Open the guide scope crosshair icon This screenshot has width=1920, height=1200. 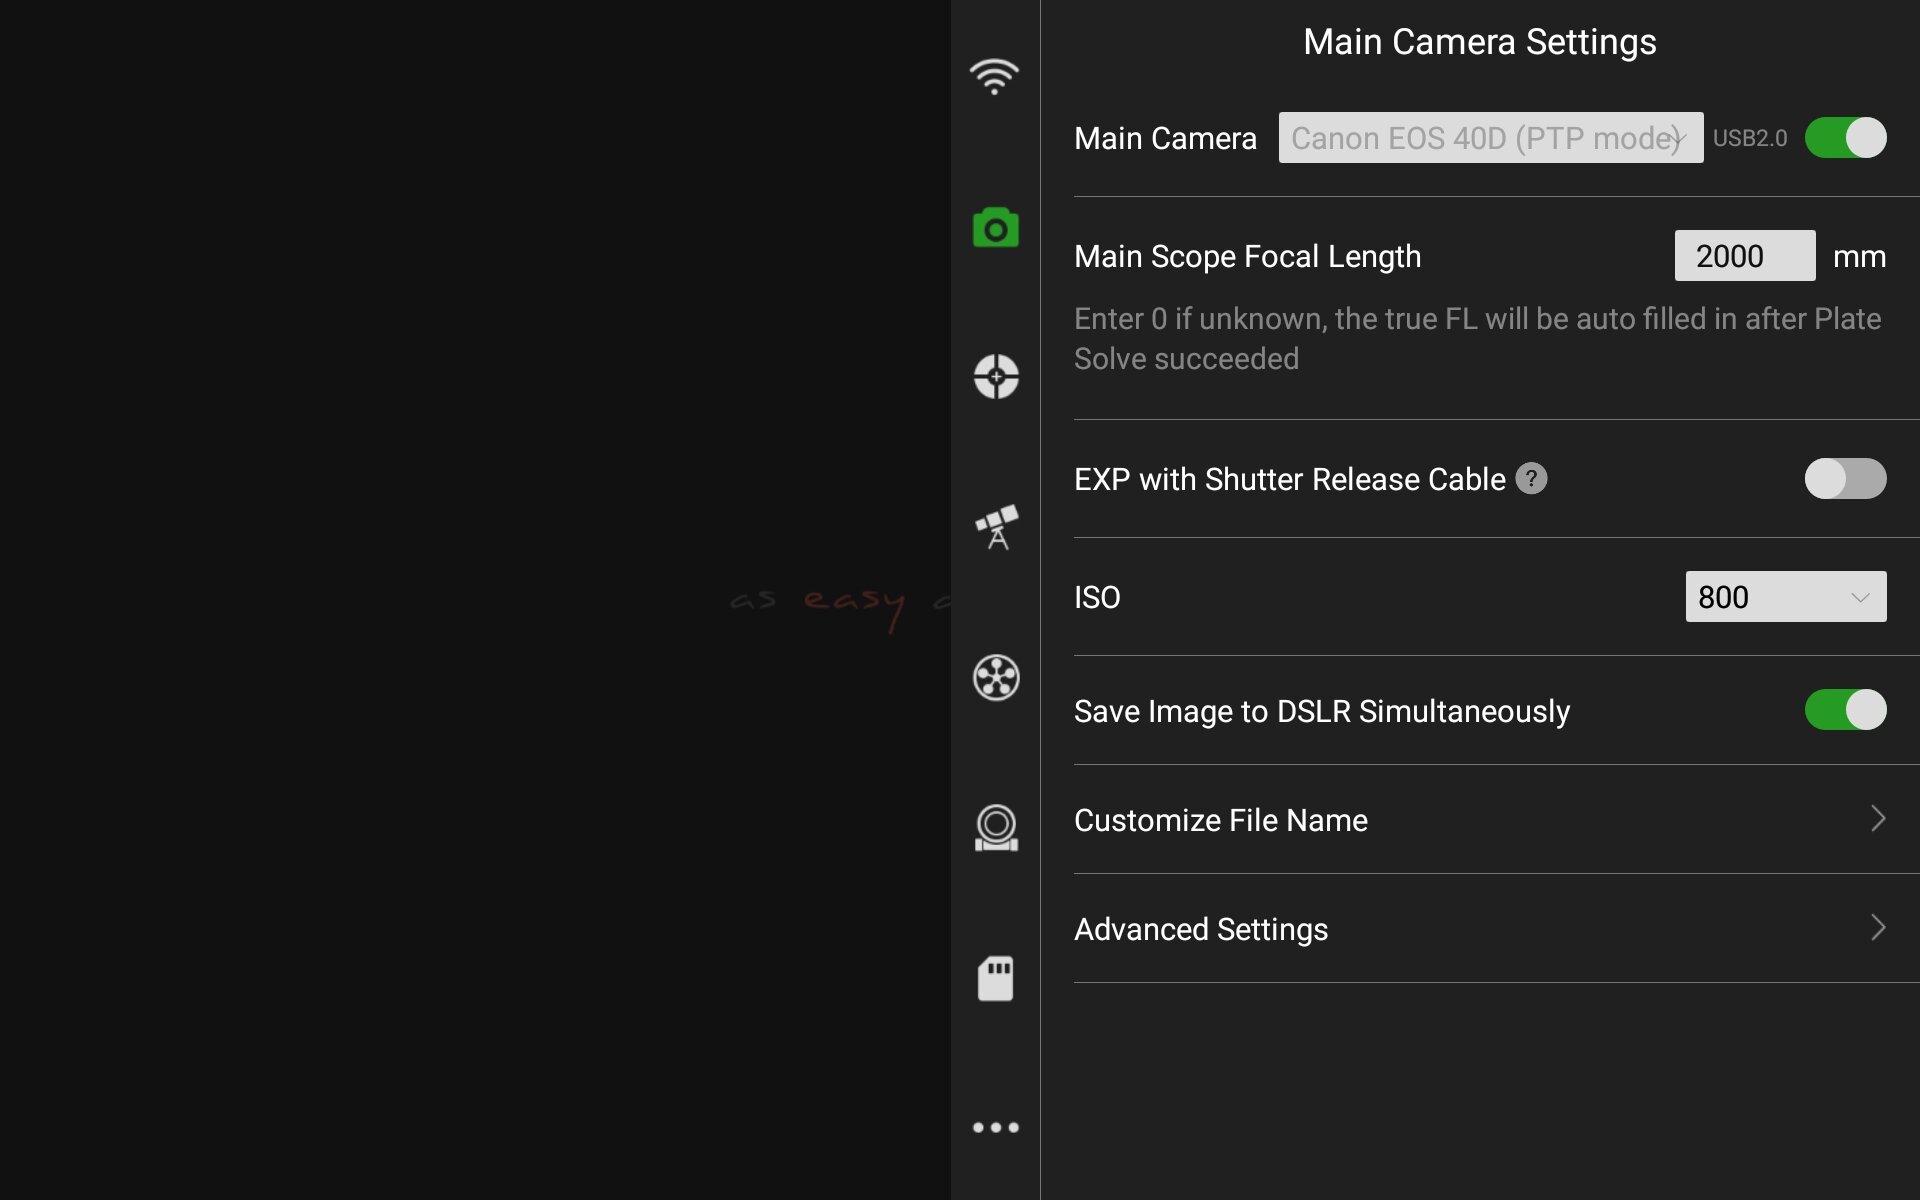pos(995,377)
